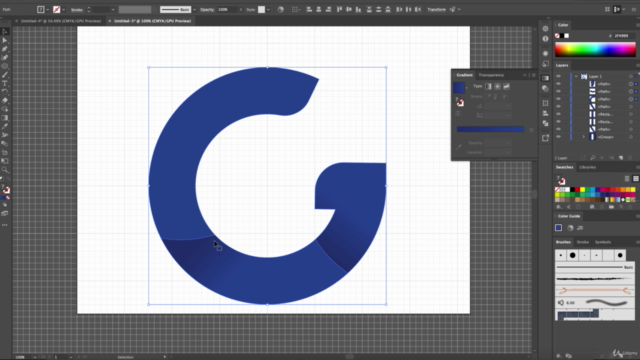640x360 pixels.
Task: Click the Stroke label in control bar
Action: point(76,9)
